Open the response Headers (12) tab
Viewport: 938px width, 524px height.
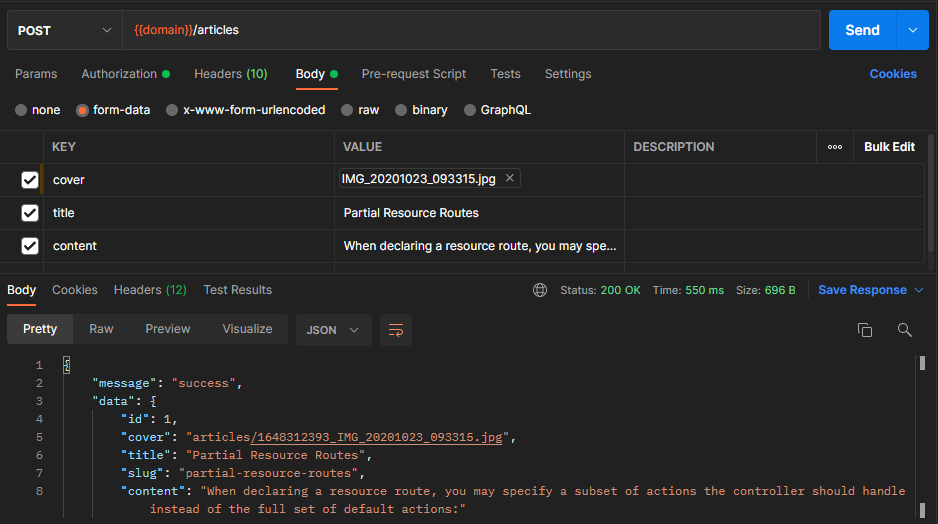[150, 290]
